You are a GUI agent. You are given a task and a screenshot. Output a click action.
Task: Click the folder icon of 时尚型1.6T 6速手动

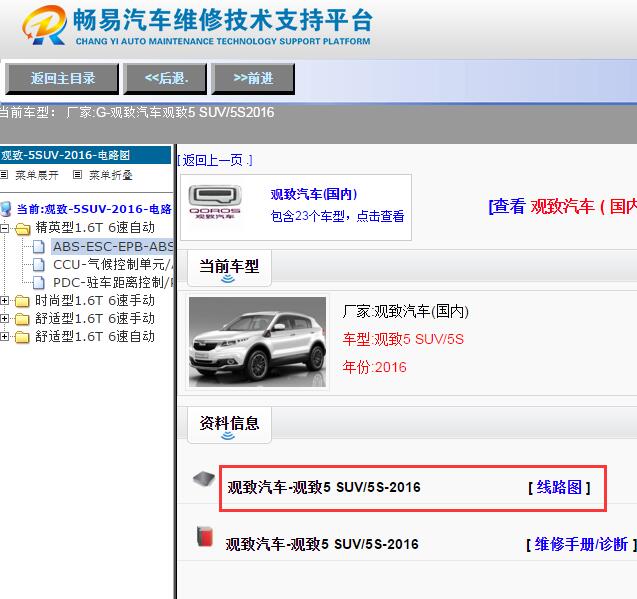(x=22, y=301)
